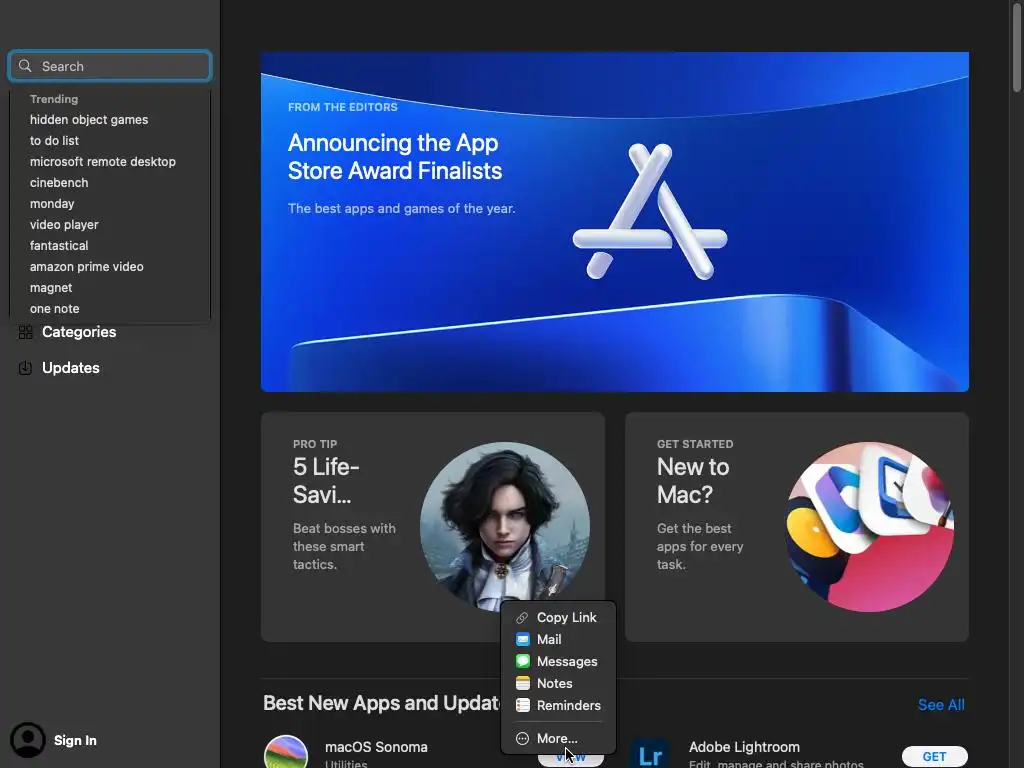Open the Adobe Lightroom app icon

650,753
